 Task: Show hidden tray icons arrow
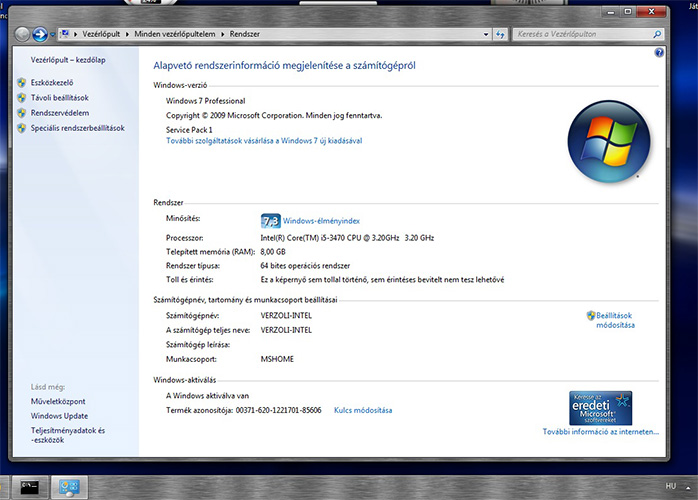coord(689,487)
